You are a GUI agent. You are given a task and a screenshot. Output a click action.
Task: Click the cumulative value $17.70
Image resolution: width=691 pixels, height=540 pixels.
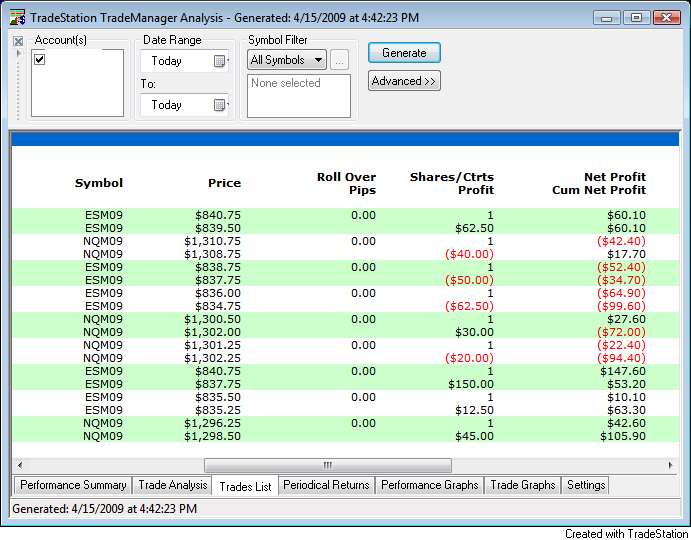click(626, 254)
